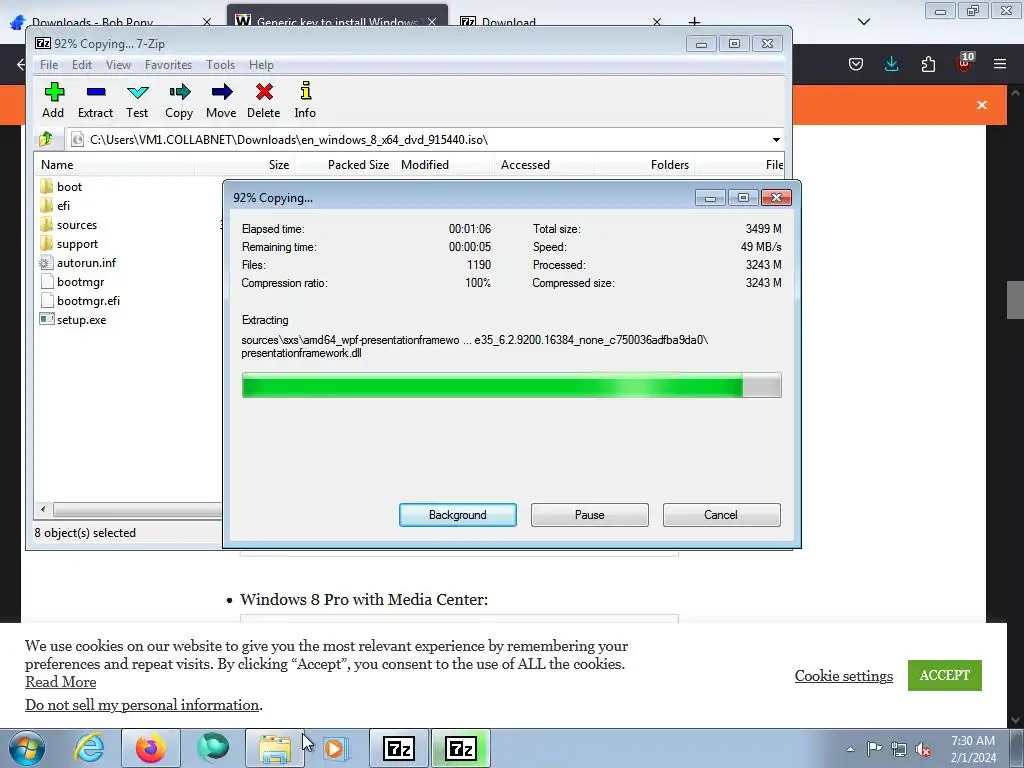Open a new Firefox tab
The width and height of the screenshot is (1024, 768).
tap(694, 21)
